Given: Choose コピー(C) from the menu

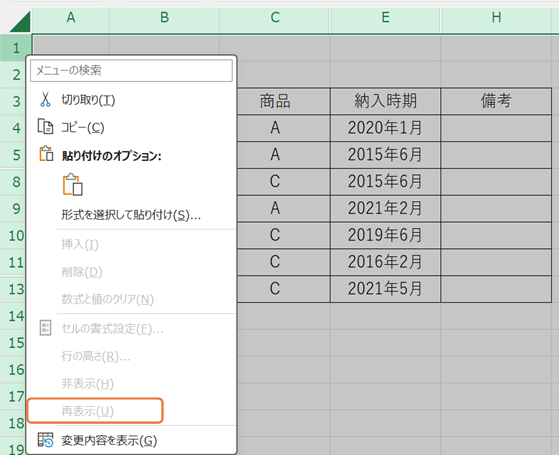Looking at the screenshot, I should tap(82, 127).
